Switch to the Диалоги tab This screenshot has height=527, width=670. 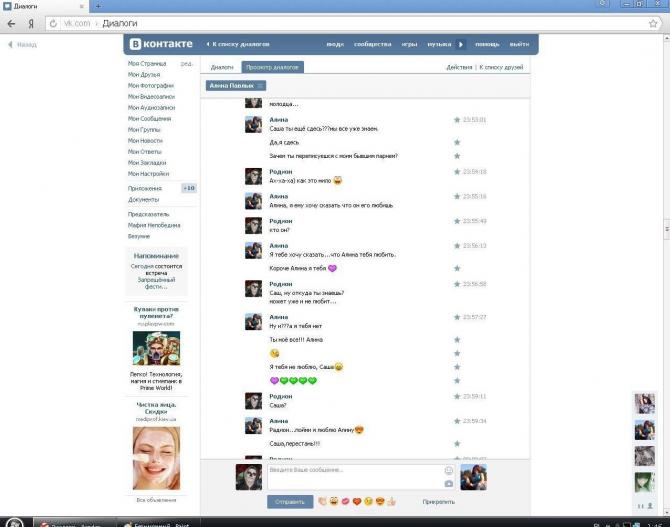(222, 67)
